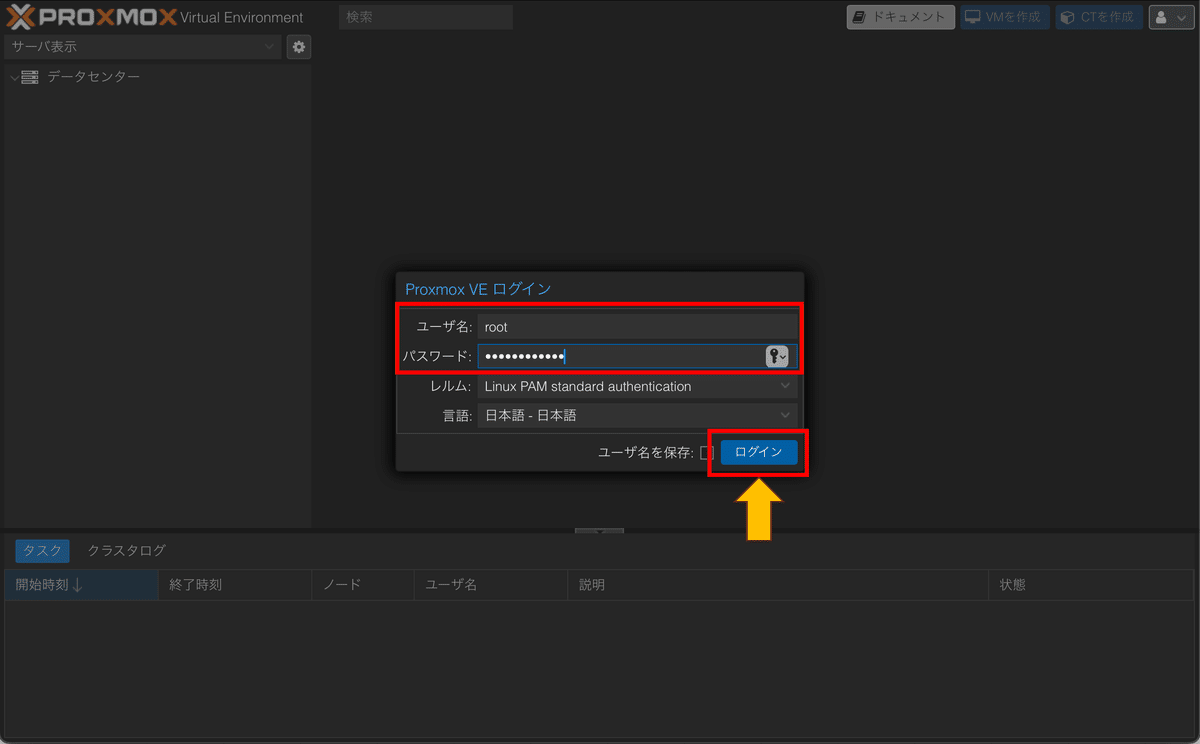Sort by 開始時刻 column
This screenshot has width=1200, height=744.
81,585
